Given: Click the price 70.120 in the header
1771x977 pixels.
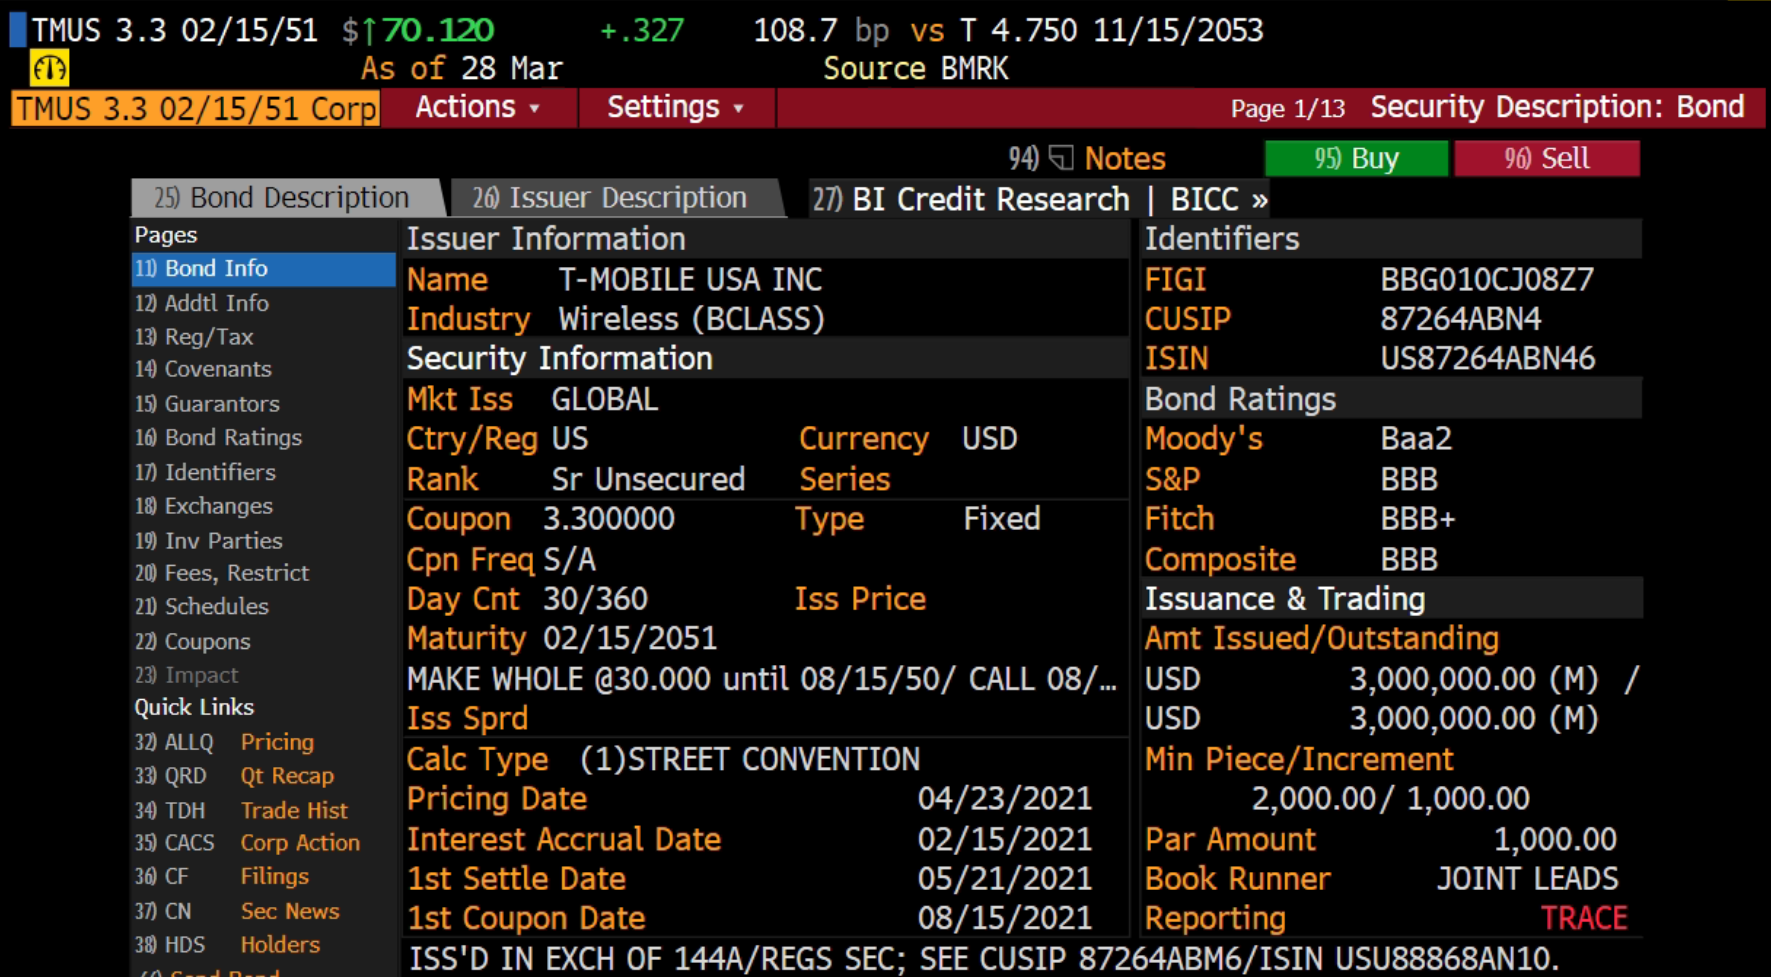Looking at the screenshot, I should (x=438, y=30).
